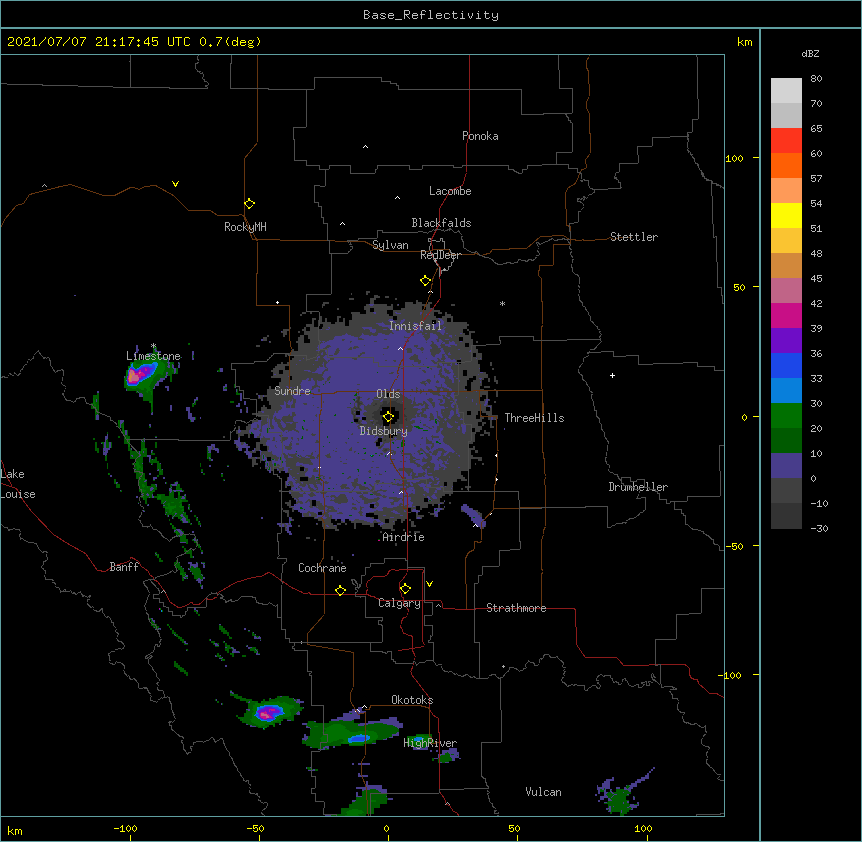Click the Blackfalds city label
Screen dimensions: 862x842
pos(441,223)
